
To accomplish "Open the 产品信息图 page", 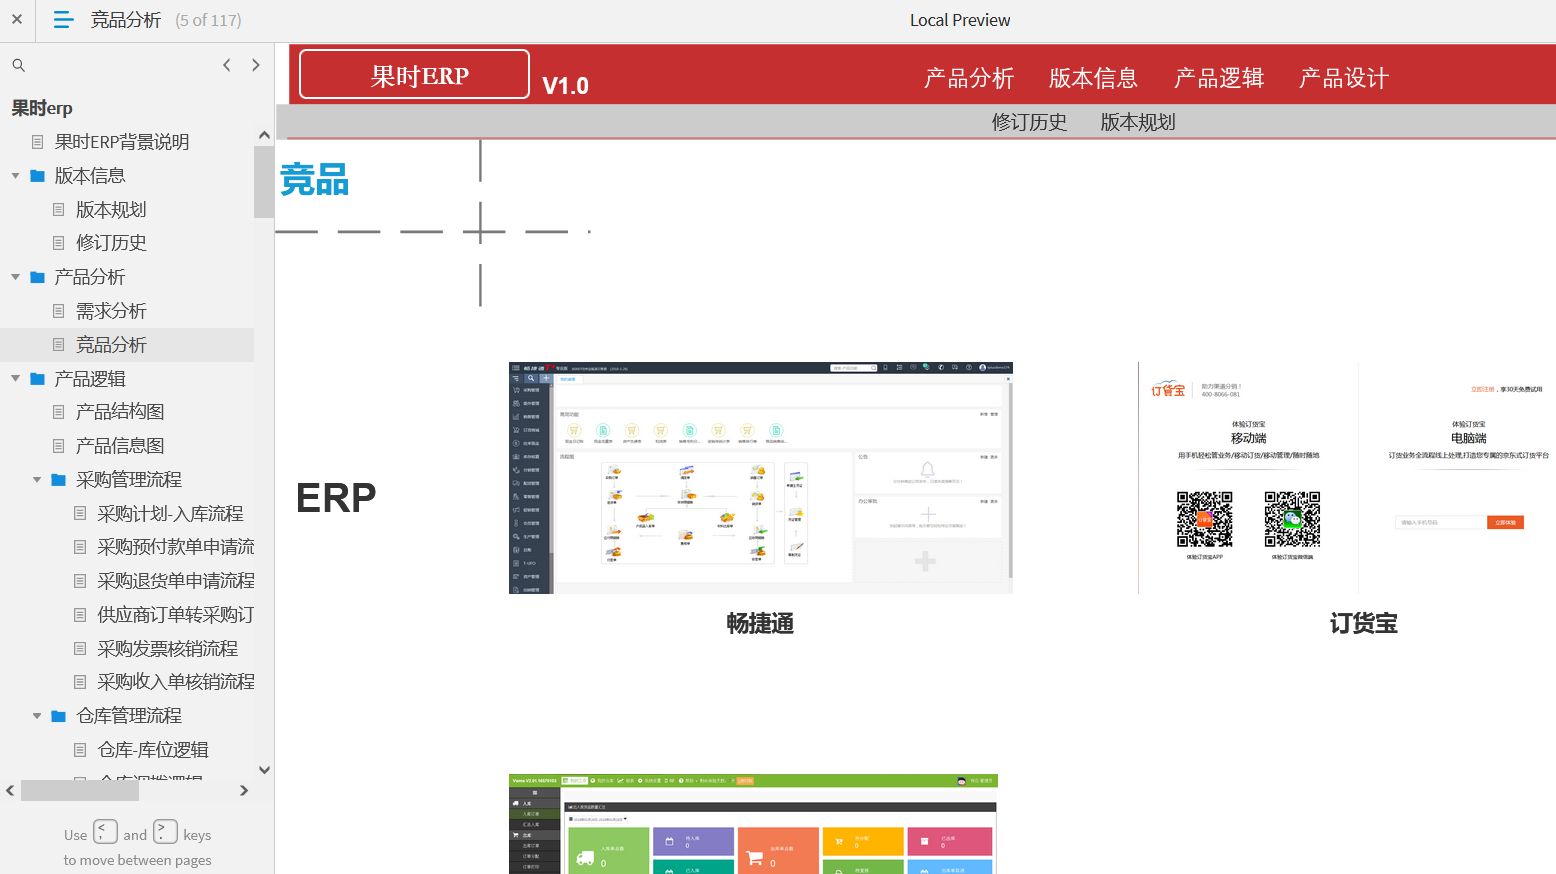I will tap(120, 446).
